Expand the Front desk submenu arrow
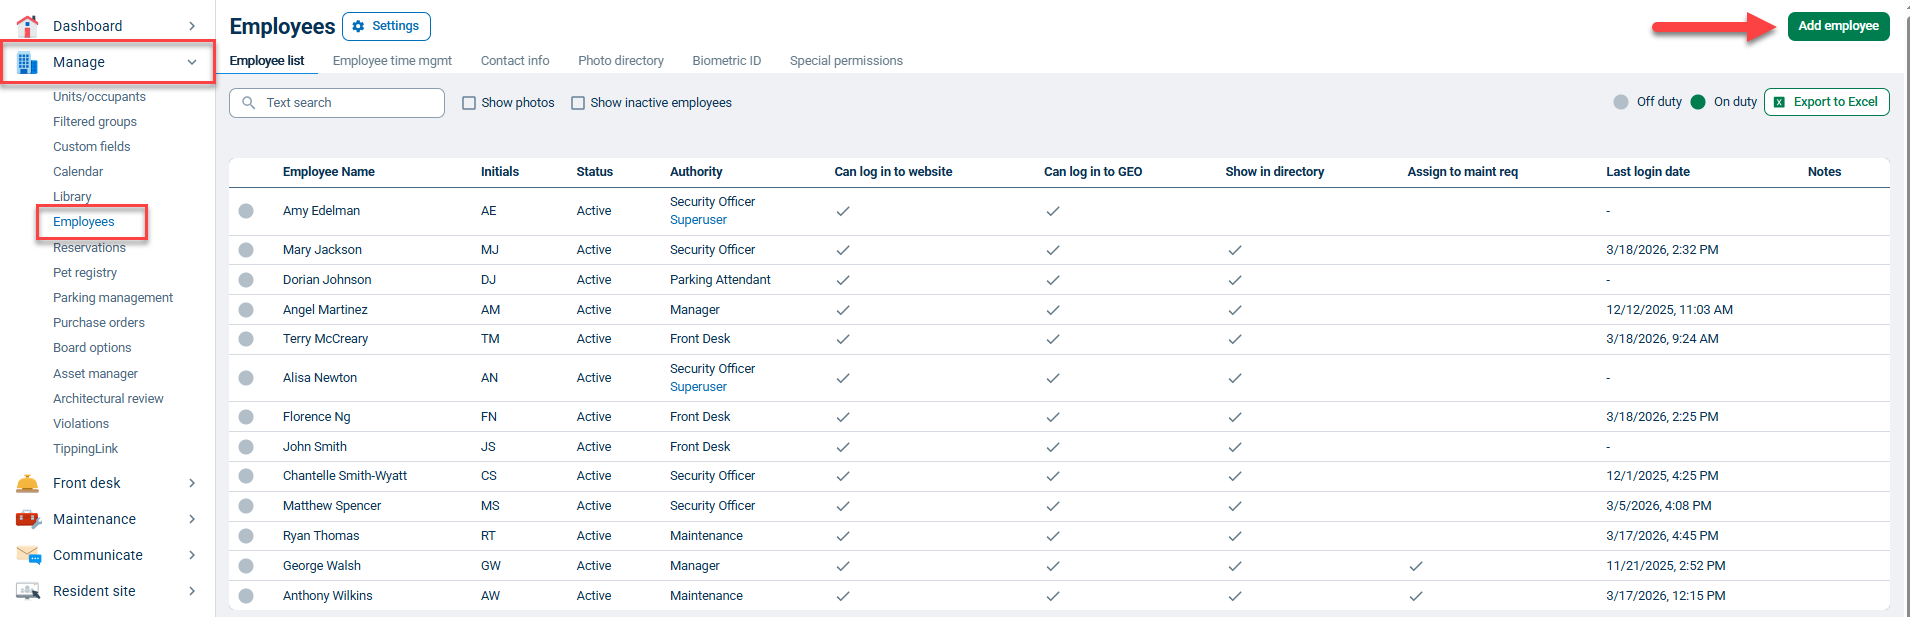1910x617 pixels. pos(192,483)
